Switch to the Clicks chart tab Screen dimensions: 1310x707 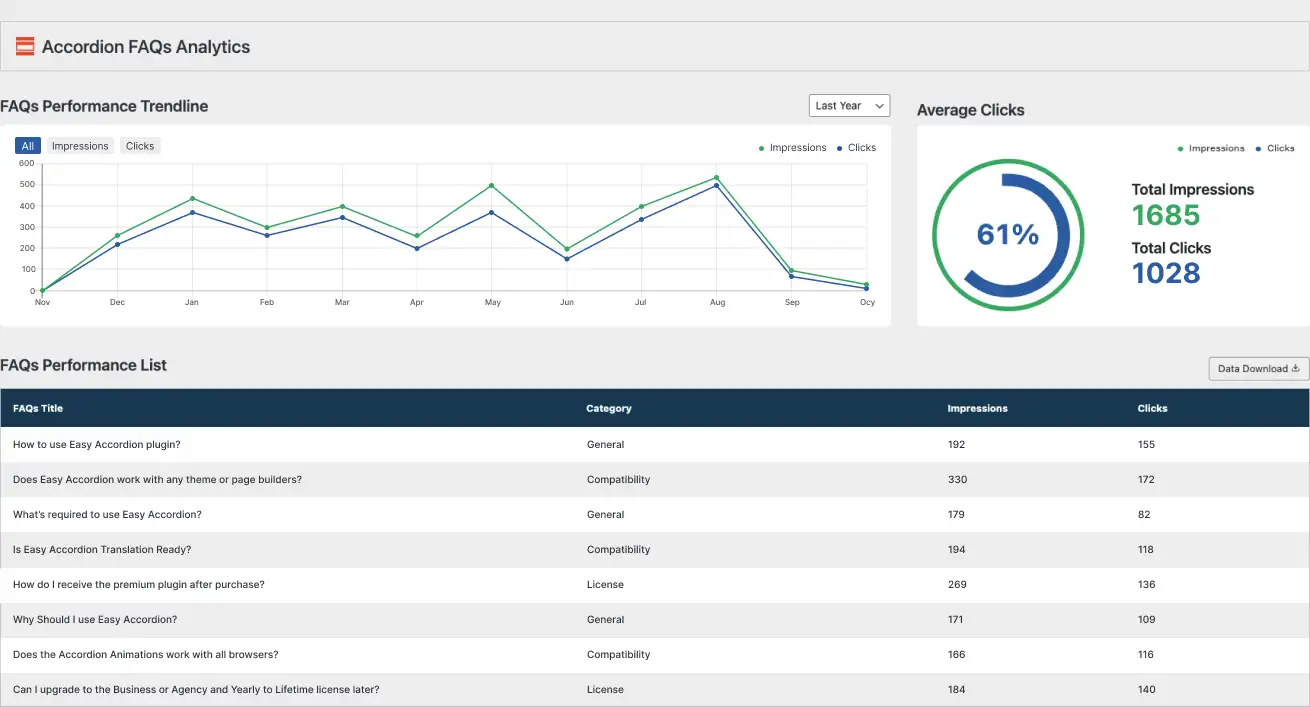pyautogui.click(x=140, y=146)
